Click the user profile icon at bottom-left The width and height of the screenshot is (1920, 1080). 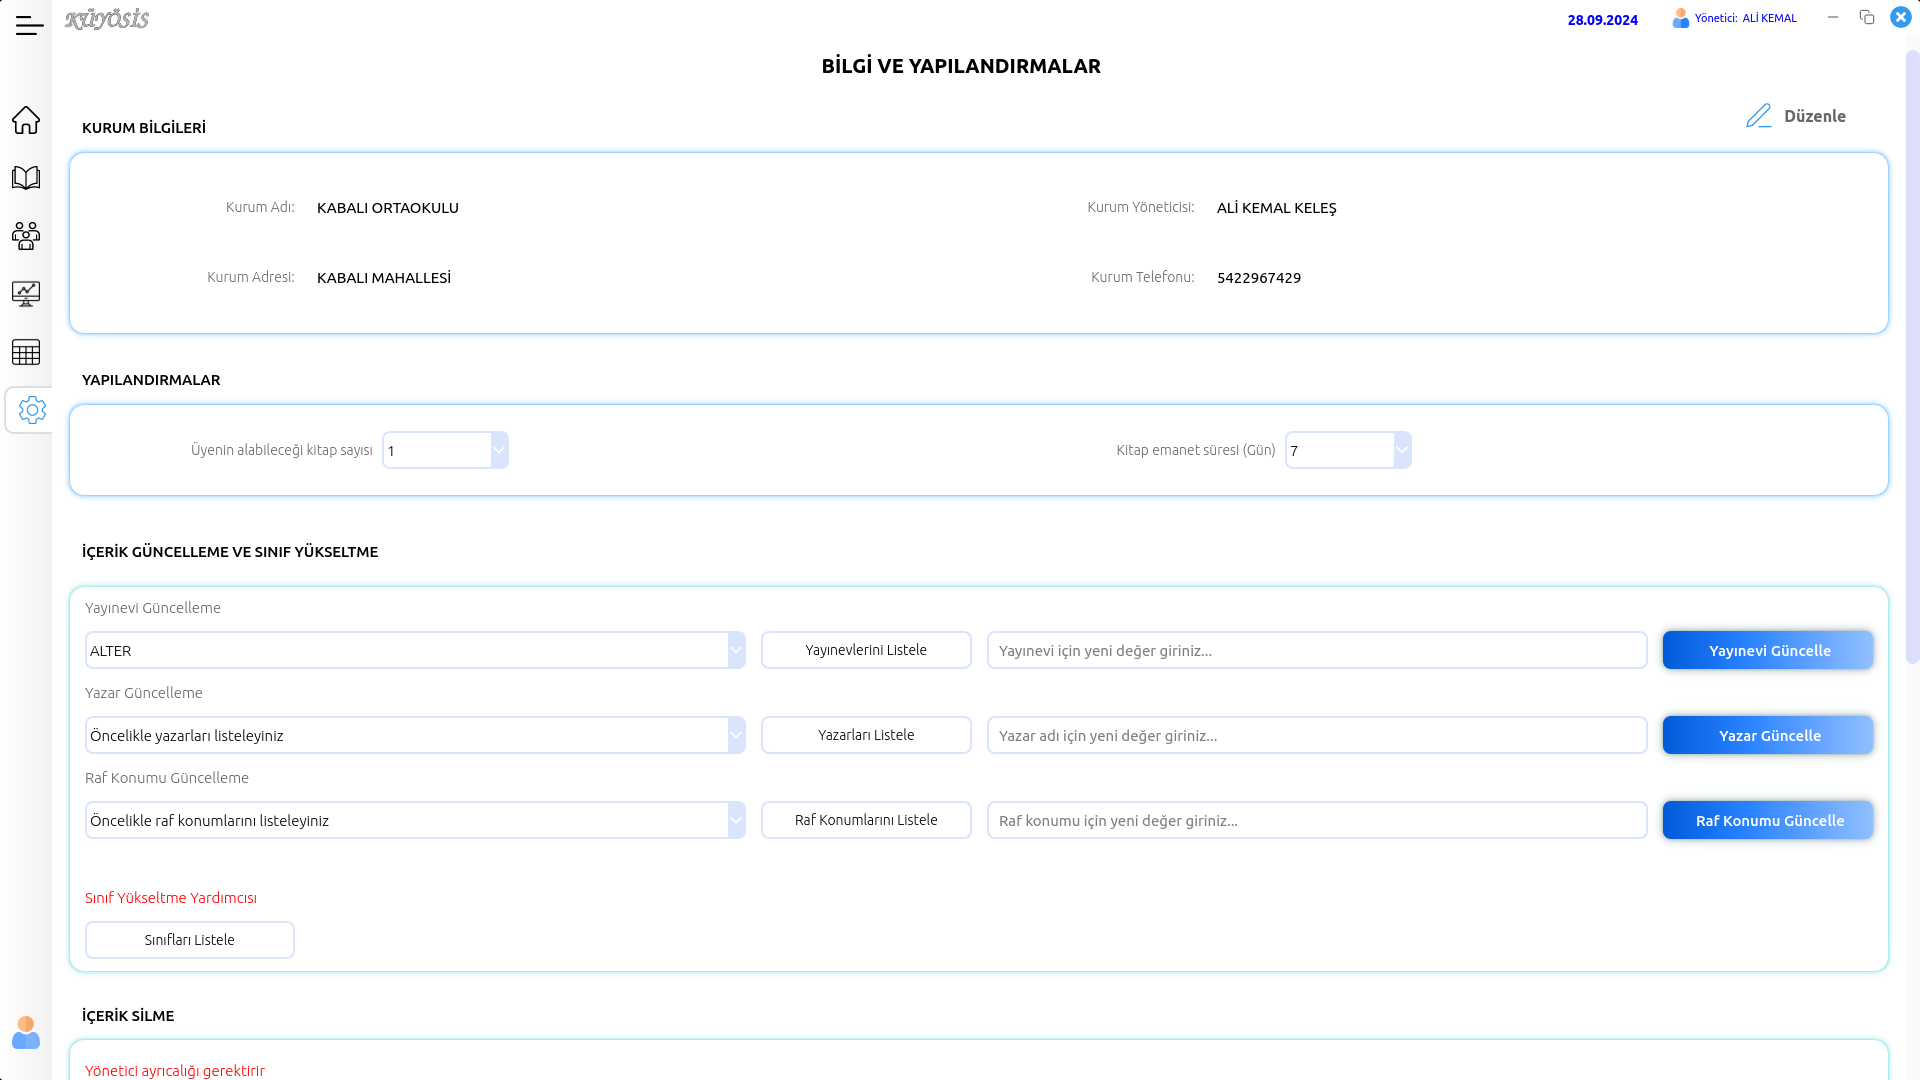[x=26, y=1033]
